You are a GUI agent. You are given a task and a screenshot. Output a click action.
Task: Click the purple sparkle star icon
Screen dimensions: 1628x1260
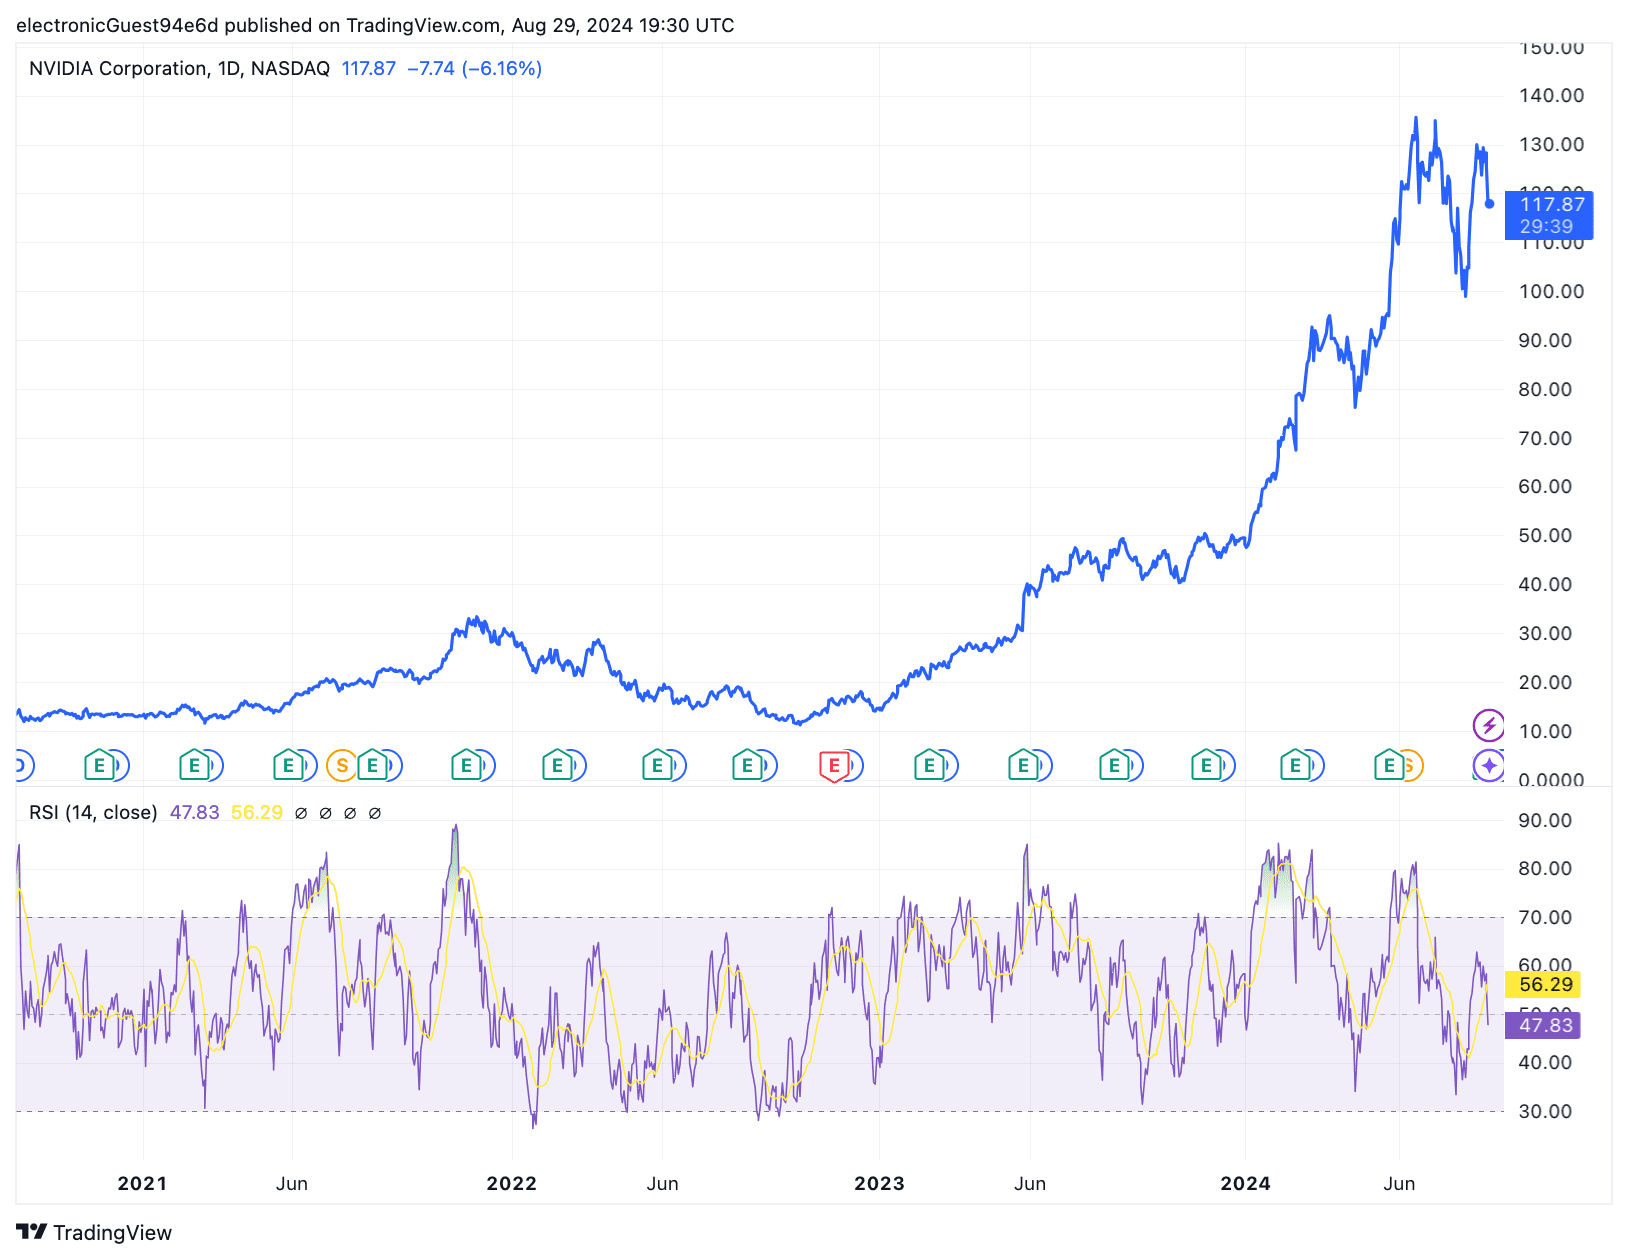(1488, 766)
